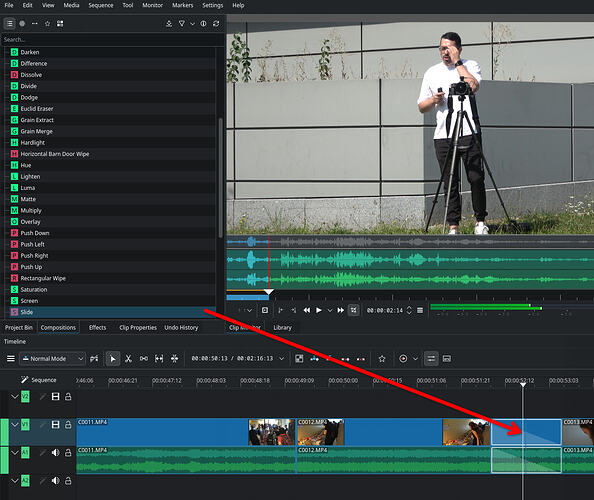Mute the A1 audio track
Image resolution: width=594 pixels, height=500 pixels.
point(55,453)
